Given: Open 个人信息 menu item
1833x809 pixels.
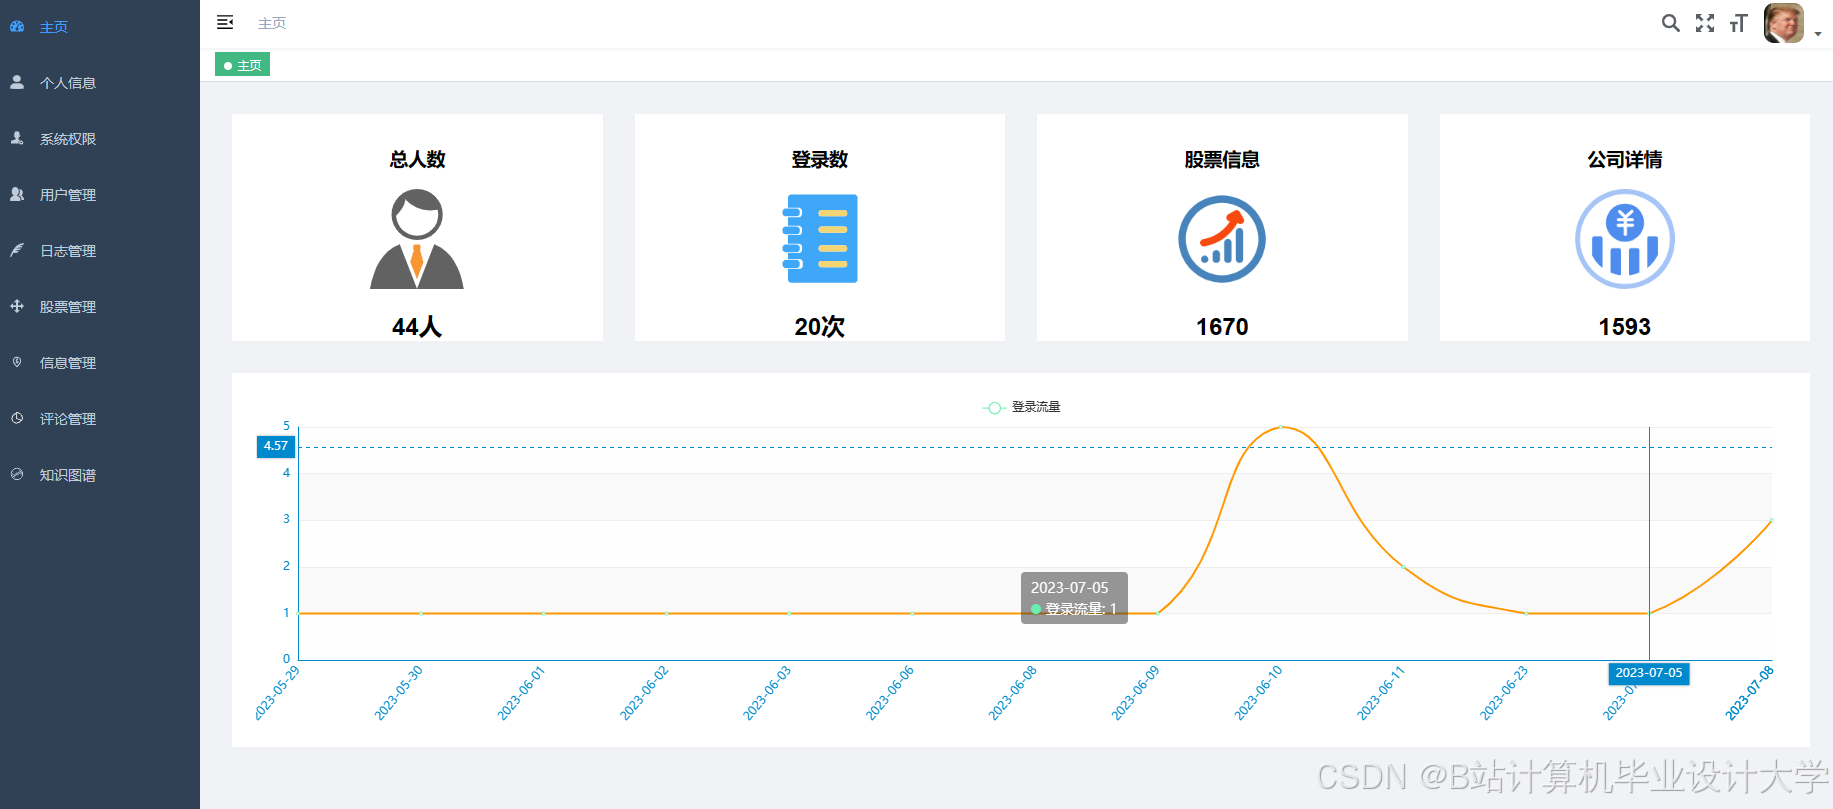Looking at the screenshot, I should coord(68,83).
